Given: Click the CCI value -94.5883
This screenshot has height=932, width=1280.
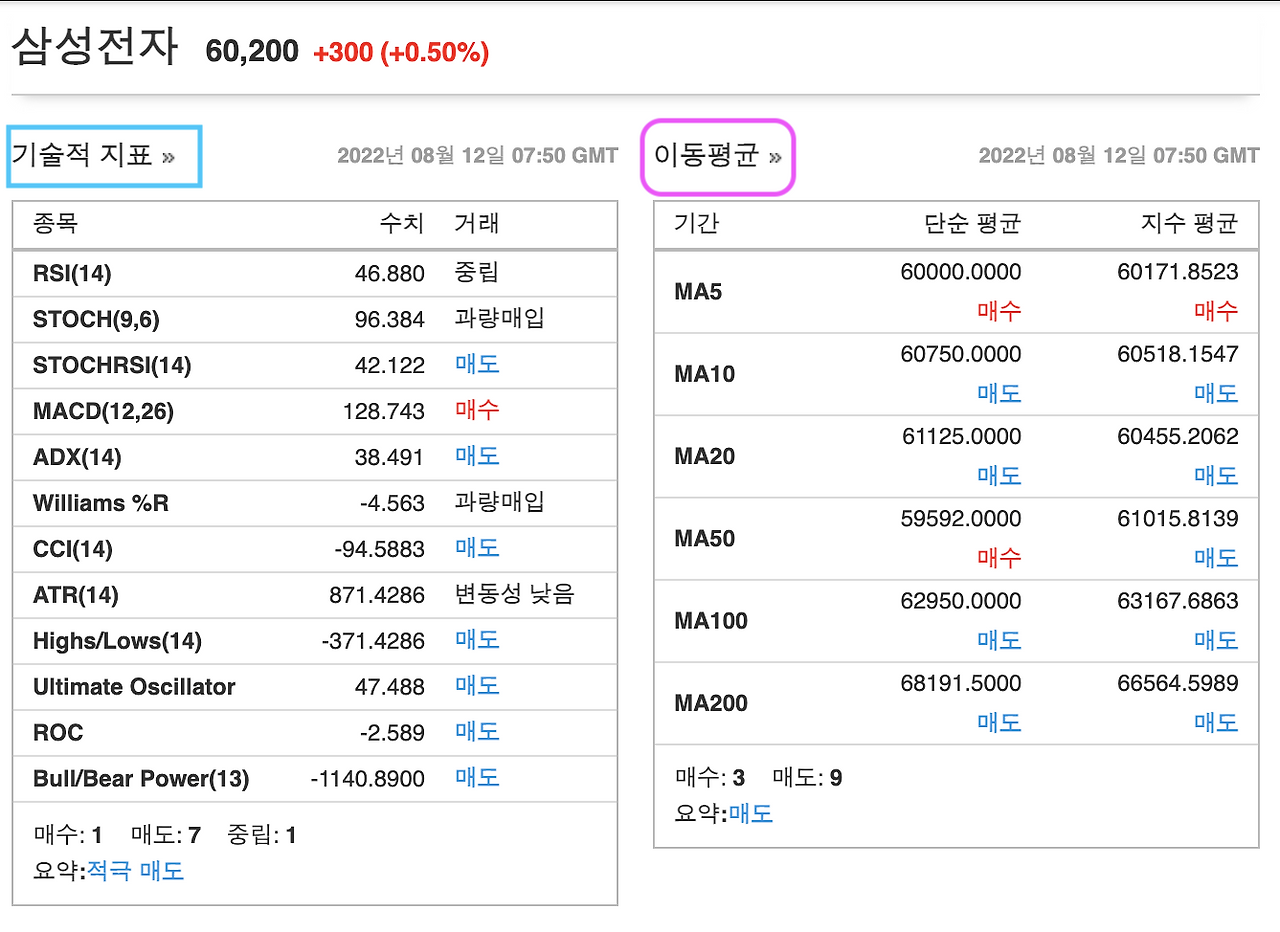Looking at the screenshot, I should [x=380, y=549].
